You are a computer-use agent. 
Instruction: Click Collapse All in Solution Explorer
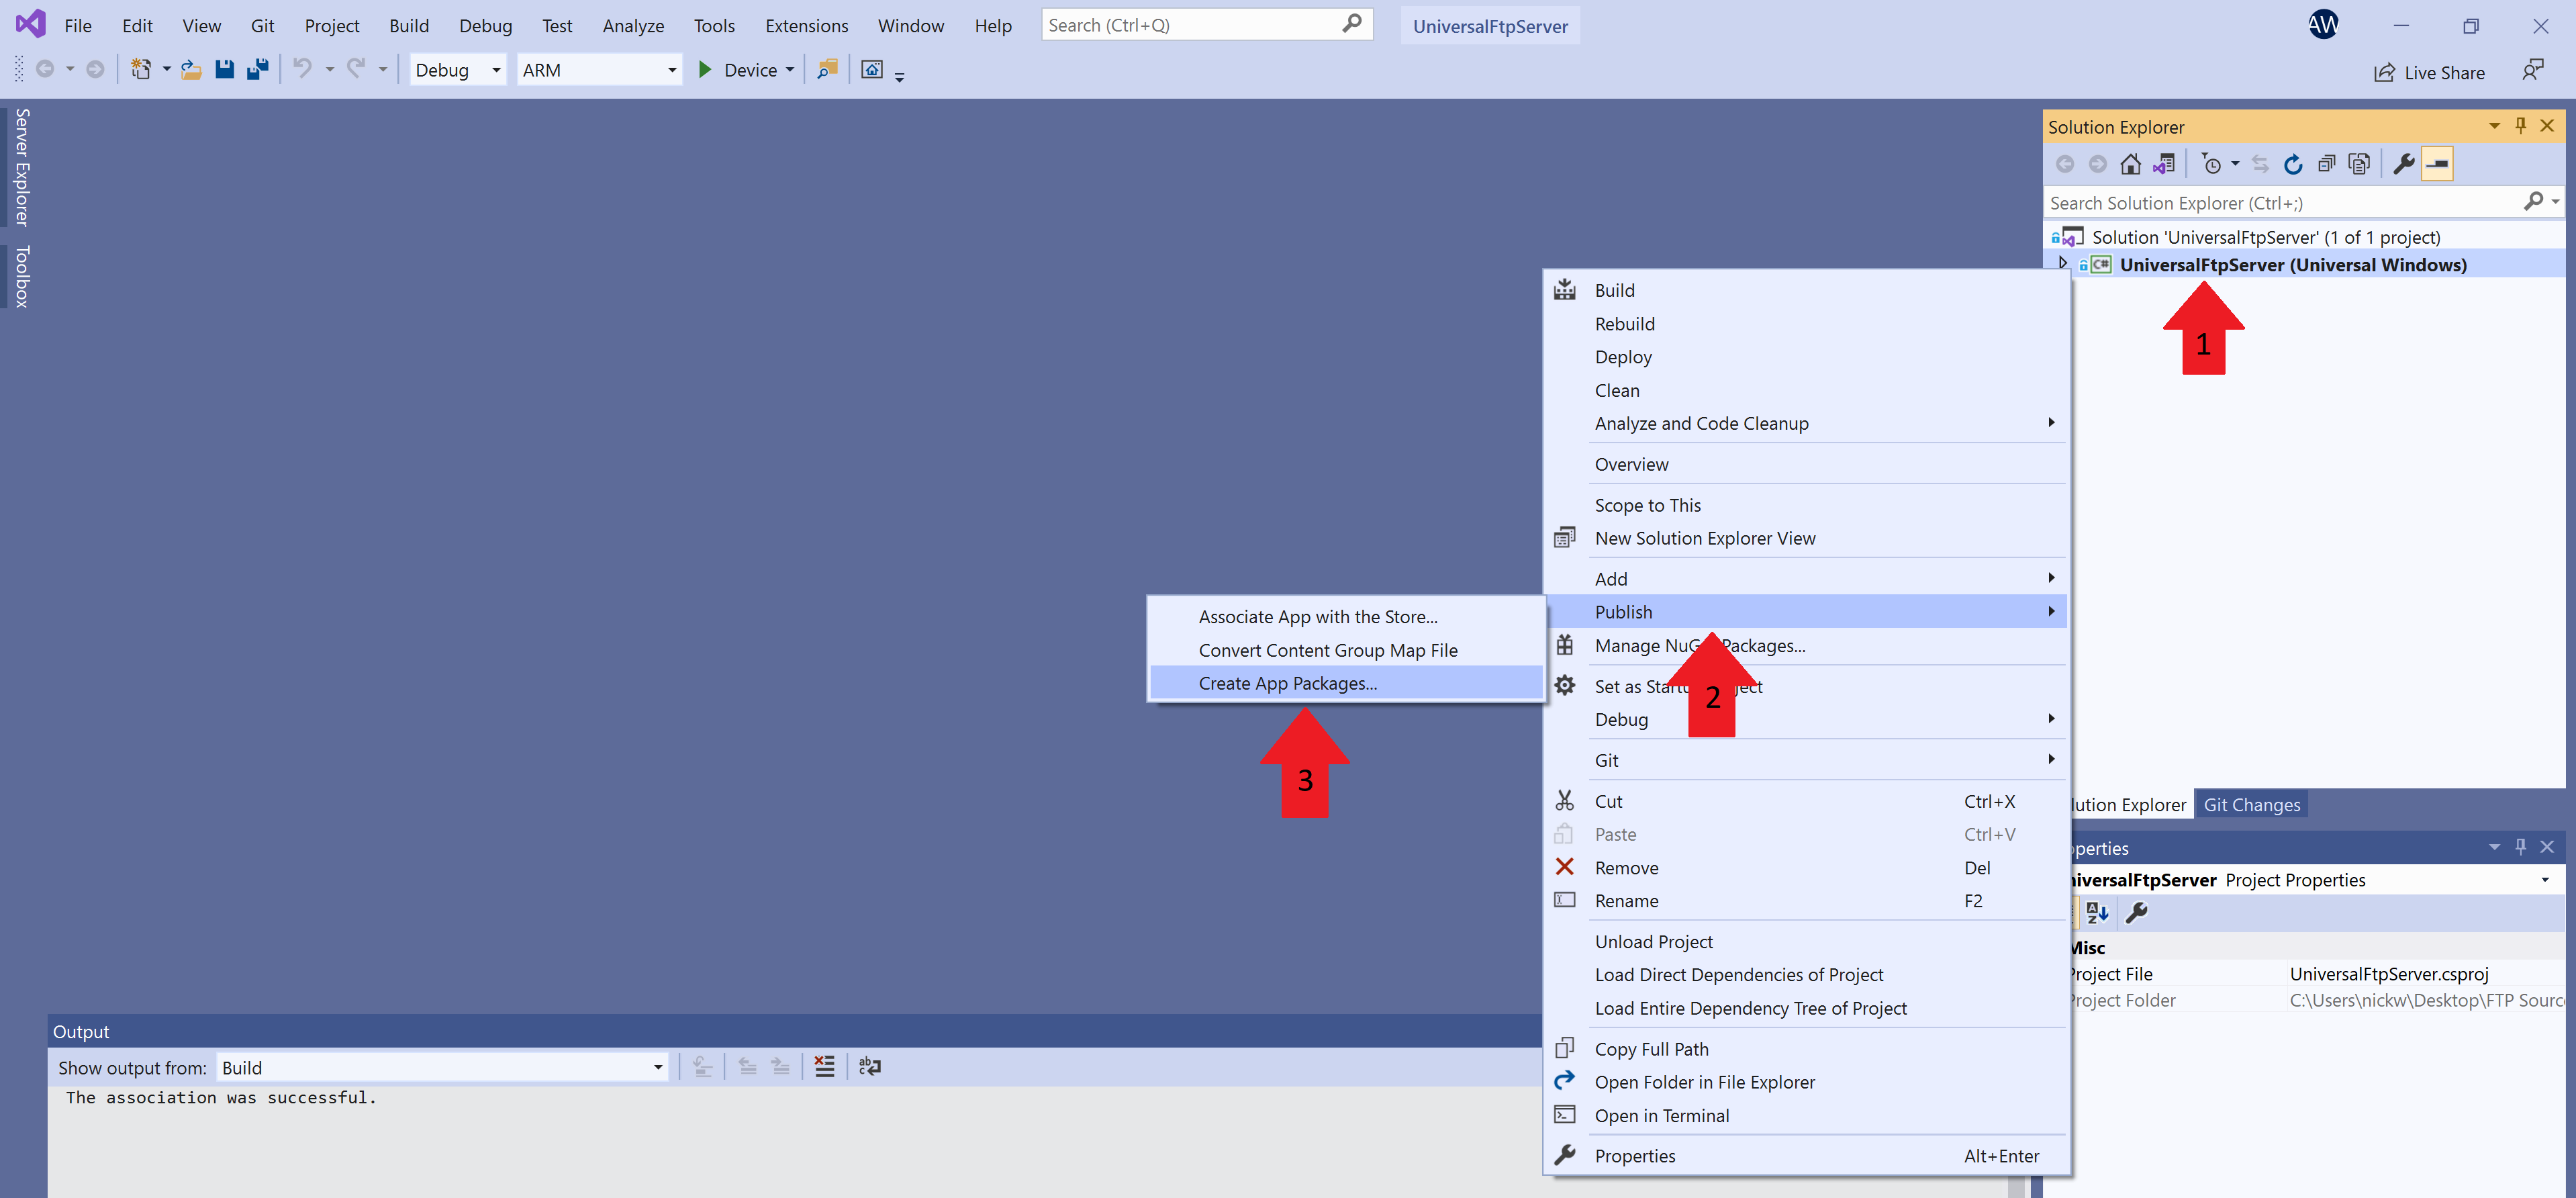[2326, 165]
